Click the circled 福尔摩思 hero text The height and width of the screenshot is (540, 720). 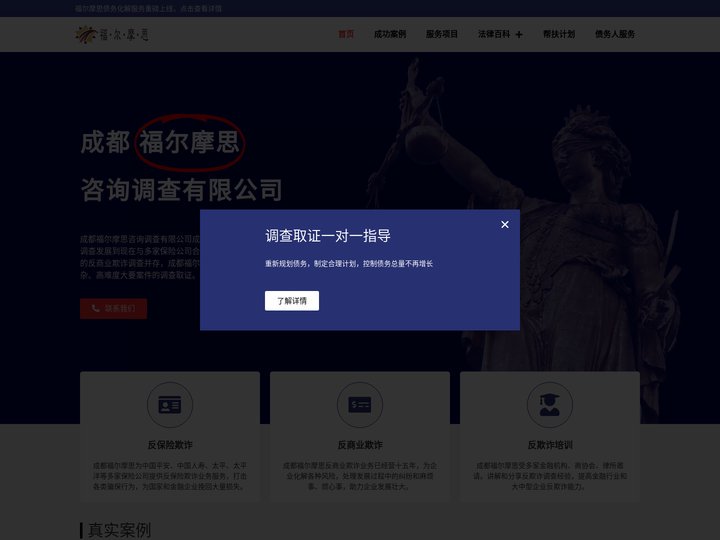pos(189,142)
